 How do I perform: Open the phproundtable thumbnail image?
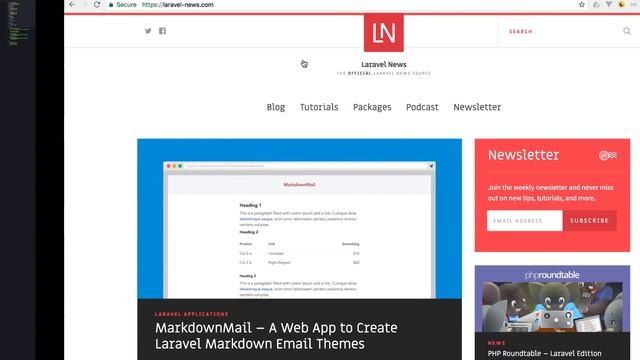(552, 299)
